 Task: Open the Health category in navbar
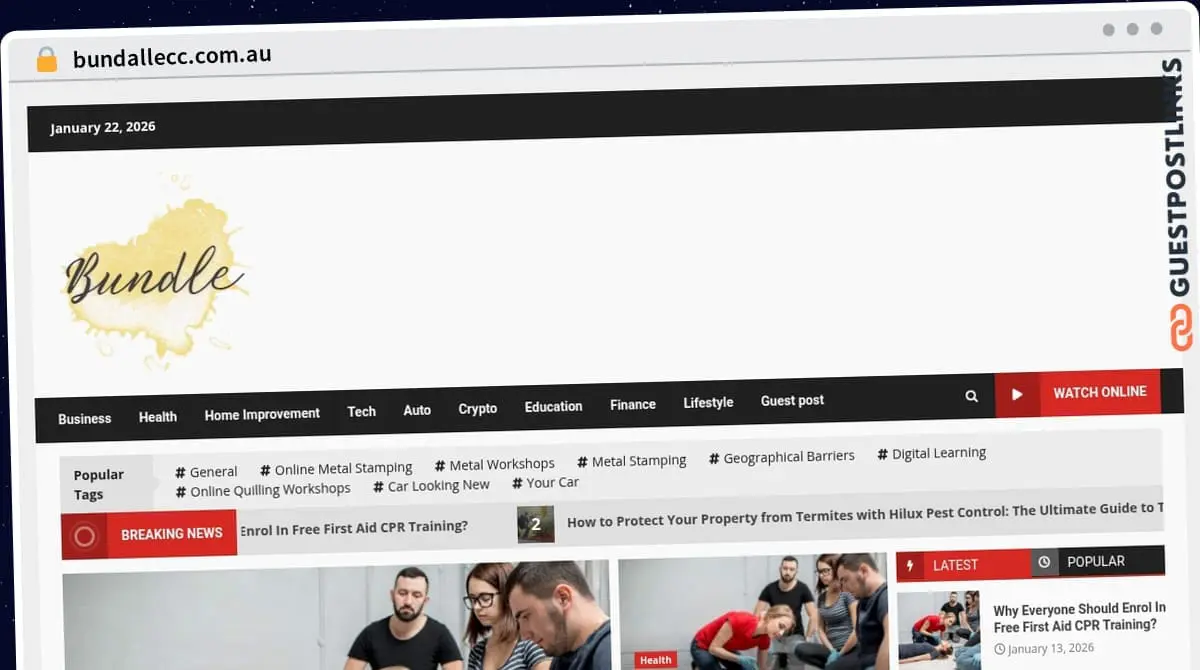click(x=158, y=417)
